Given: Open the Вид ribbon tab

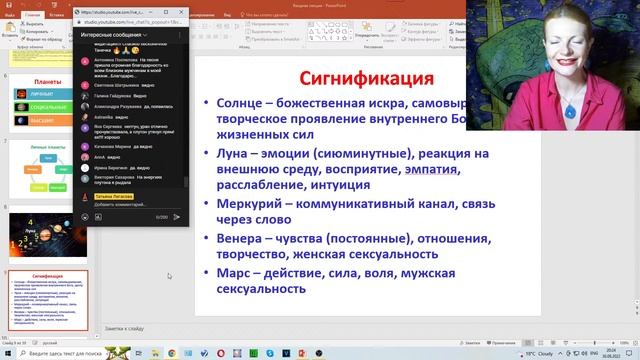Looking at the screenshot, I should (x=227, y=15).
